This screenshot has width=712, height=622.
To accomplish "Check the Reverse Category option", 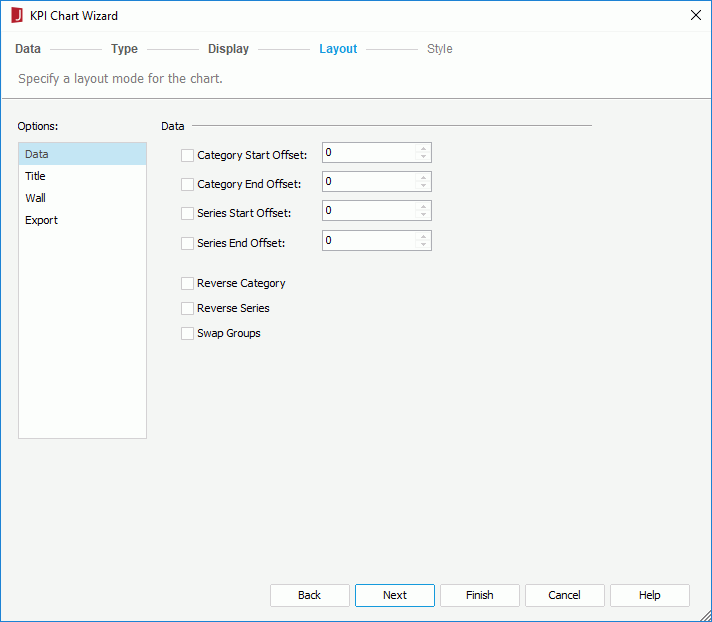I will pyautogui.click(x=187, y=283).
